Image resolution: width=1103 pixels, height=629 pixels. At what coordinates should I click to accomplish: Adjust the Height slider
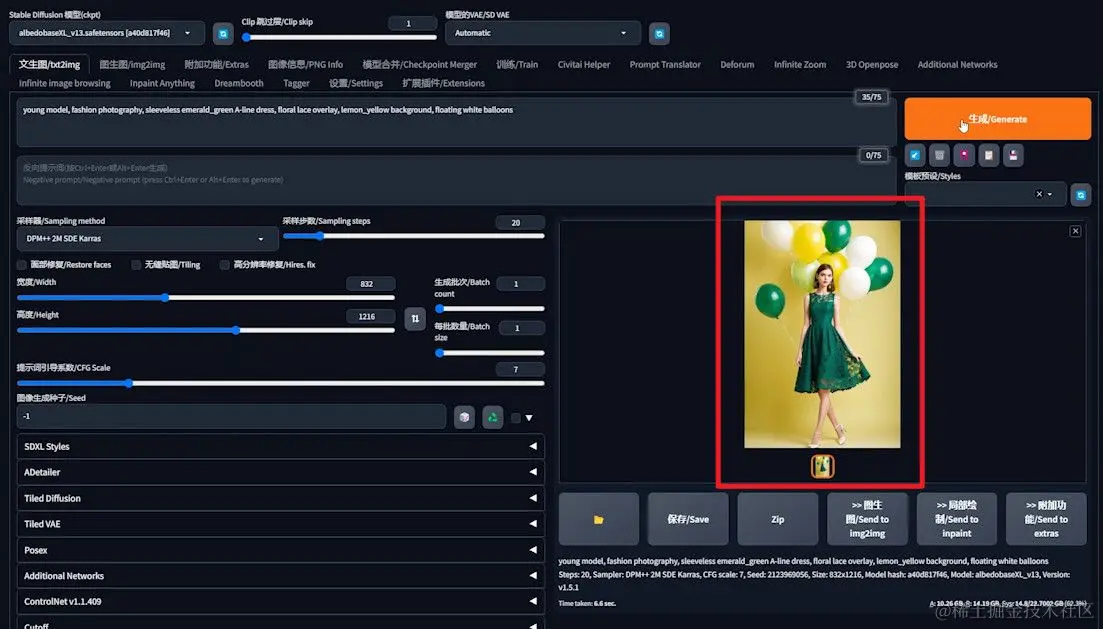pyautogui.click(x=205, y=330)
